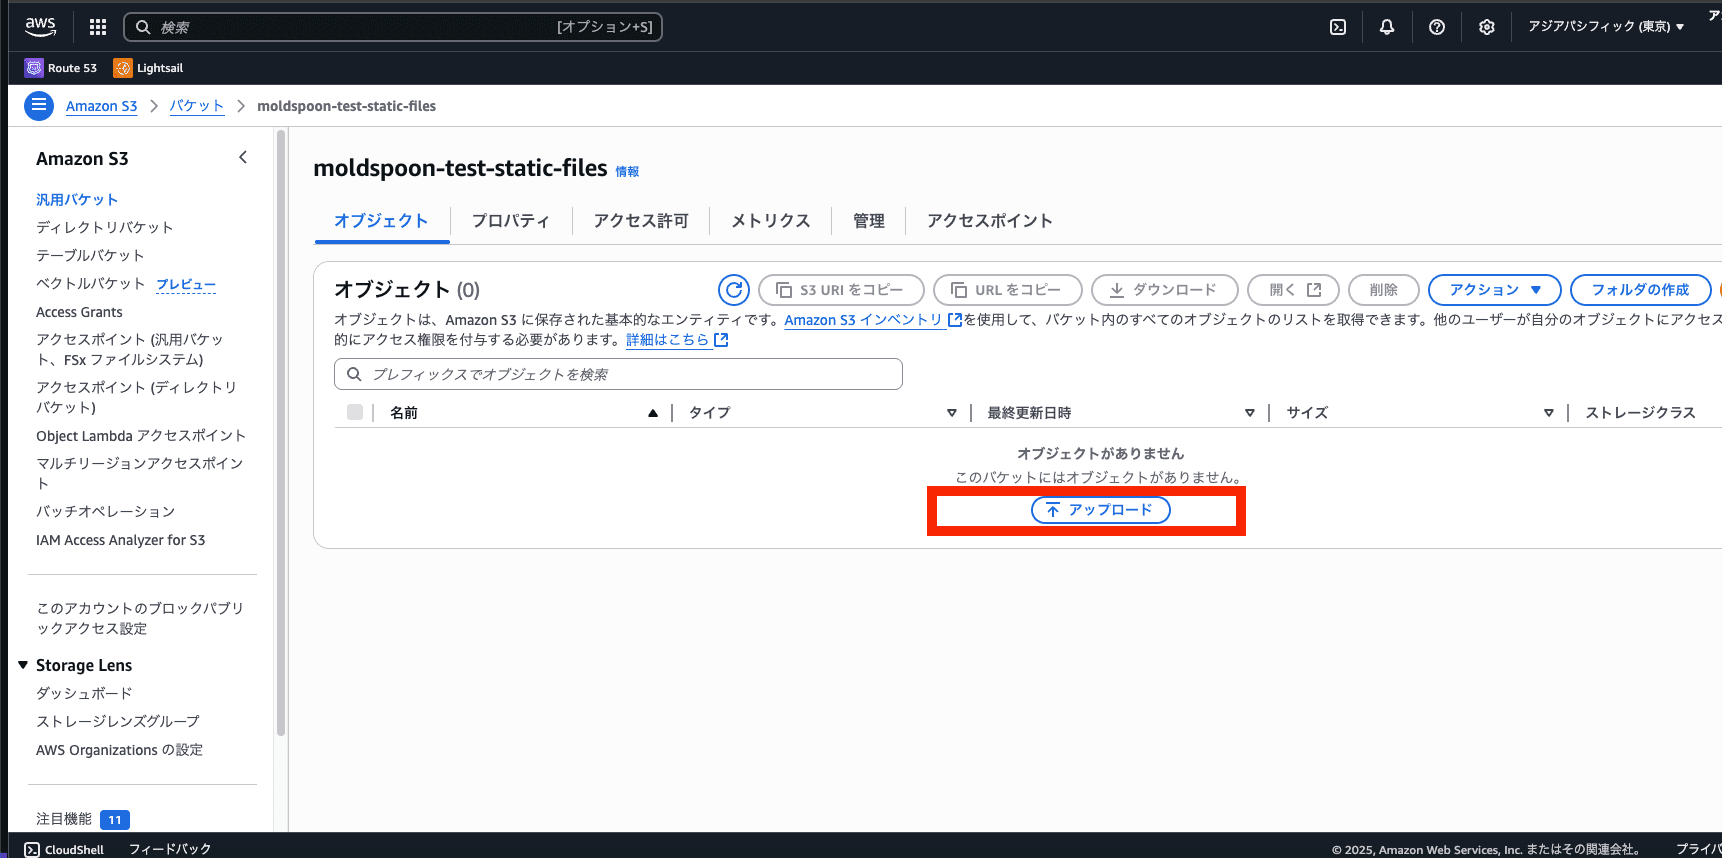
Task: Copy the S3 URI
Action: click(x=841, y=290)
